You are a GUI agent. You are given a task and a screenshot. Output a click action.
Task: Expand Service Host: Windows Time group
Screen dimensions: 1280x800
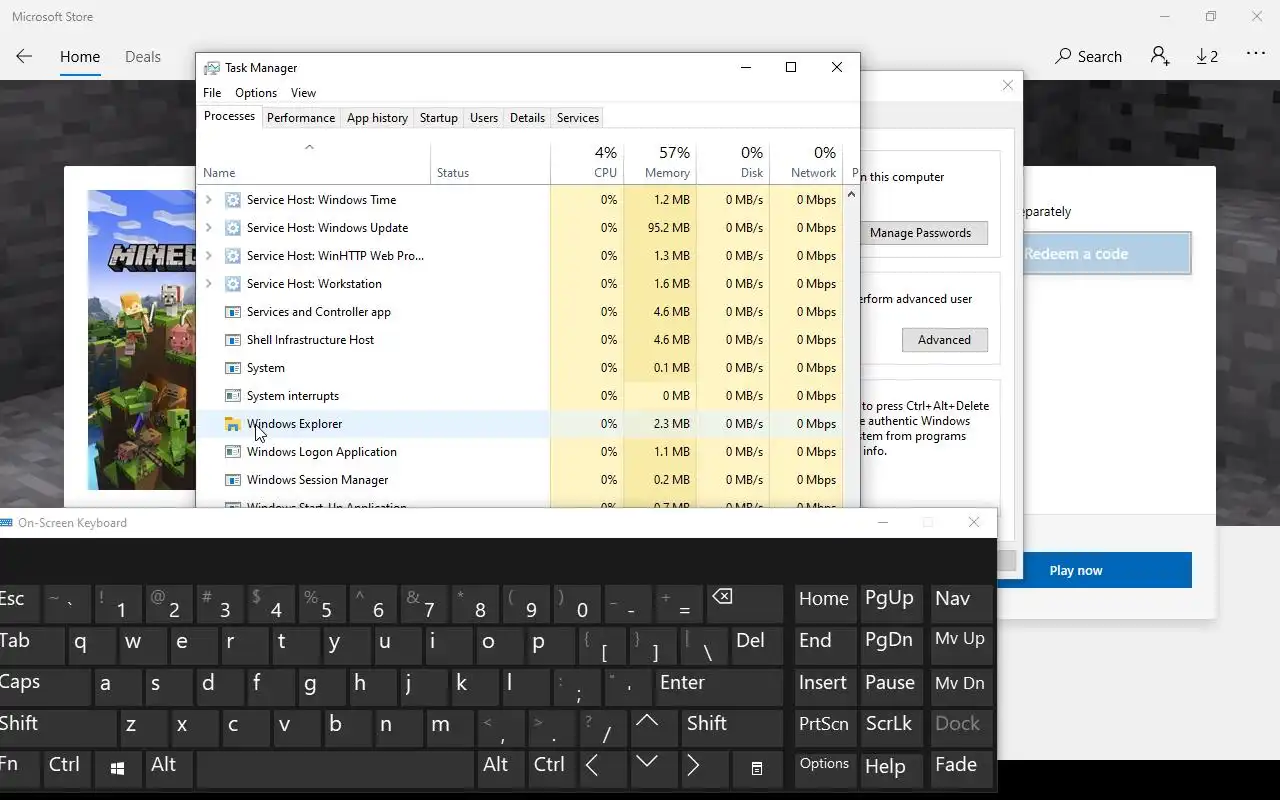pos(208,200)
